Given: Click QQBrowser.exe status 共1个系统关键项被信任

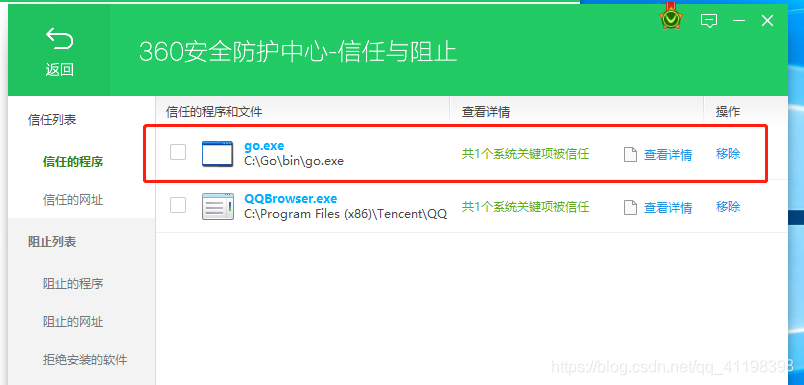Looking at the screenshot, I should click(525, 207).
